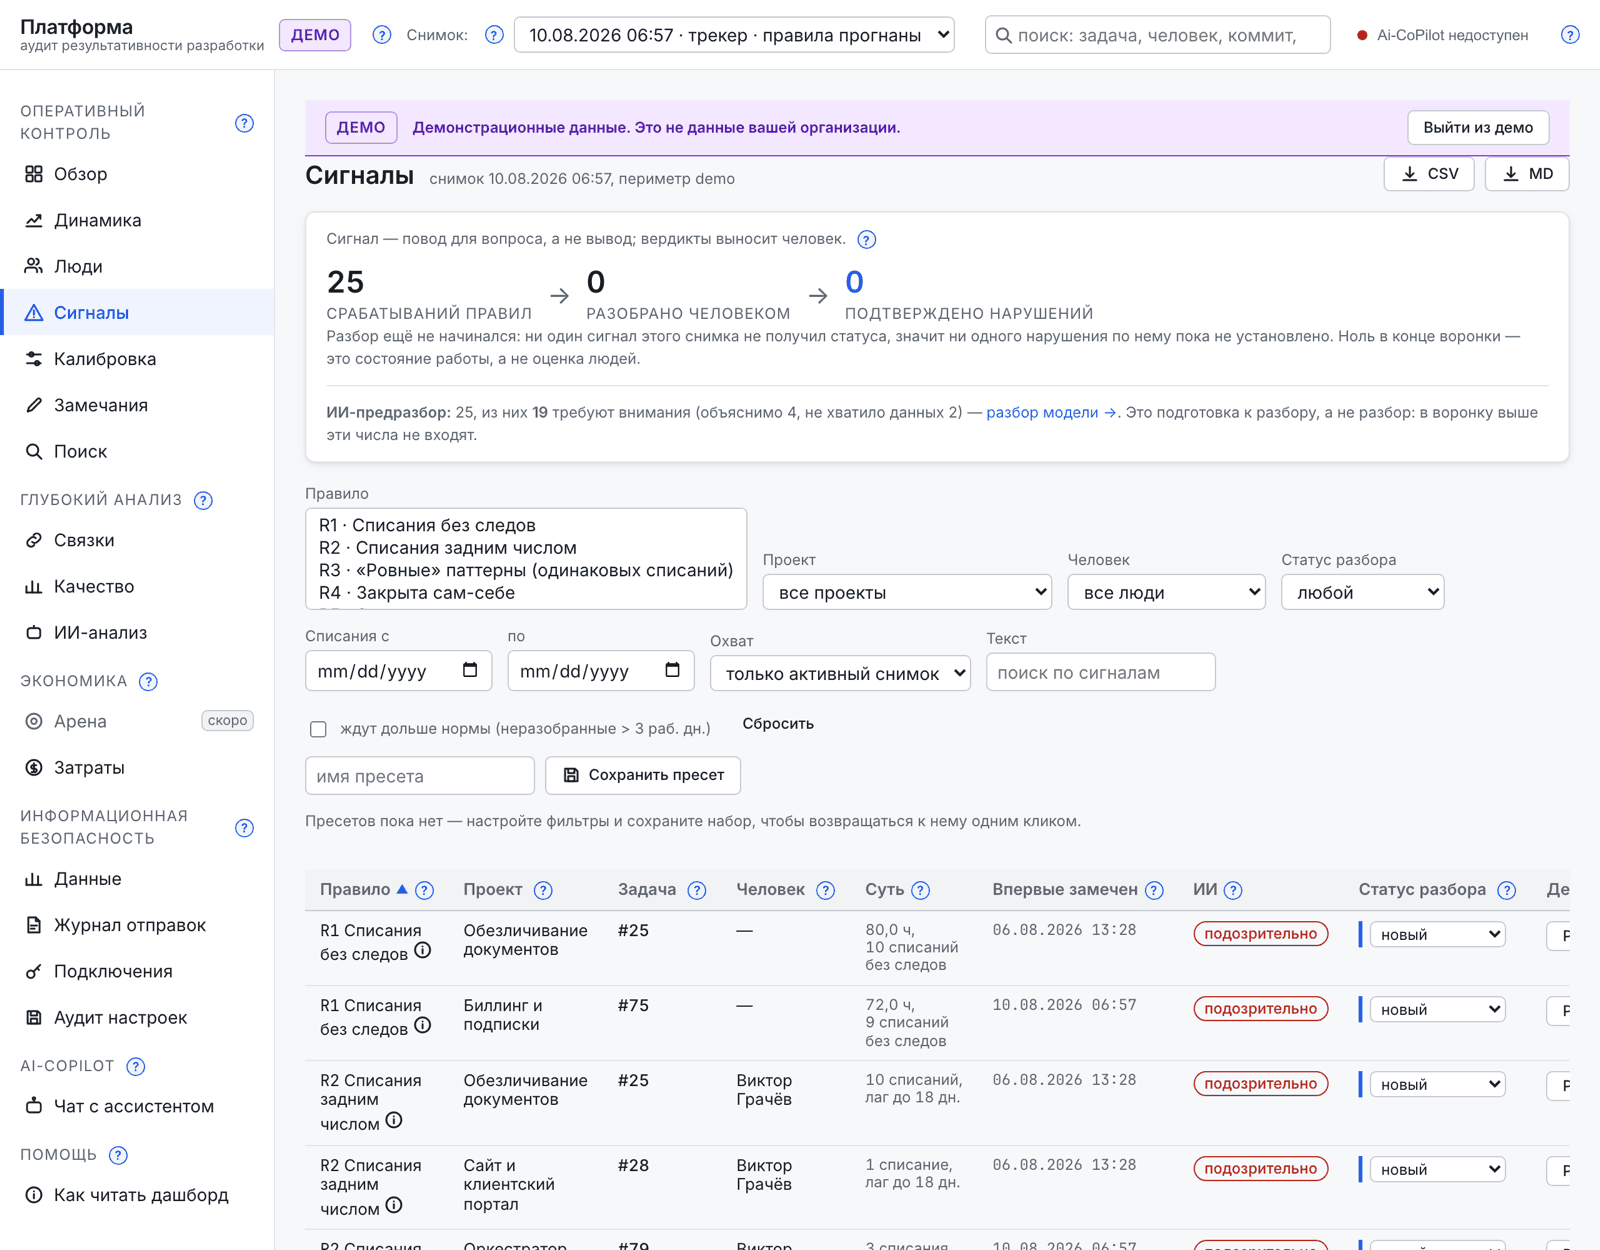This screenshot has height=1250, width=1600.
Task: Select R4 · Закрыта сам-себе in the rule list
Action: tap(526, 593)
